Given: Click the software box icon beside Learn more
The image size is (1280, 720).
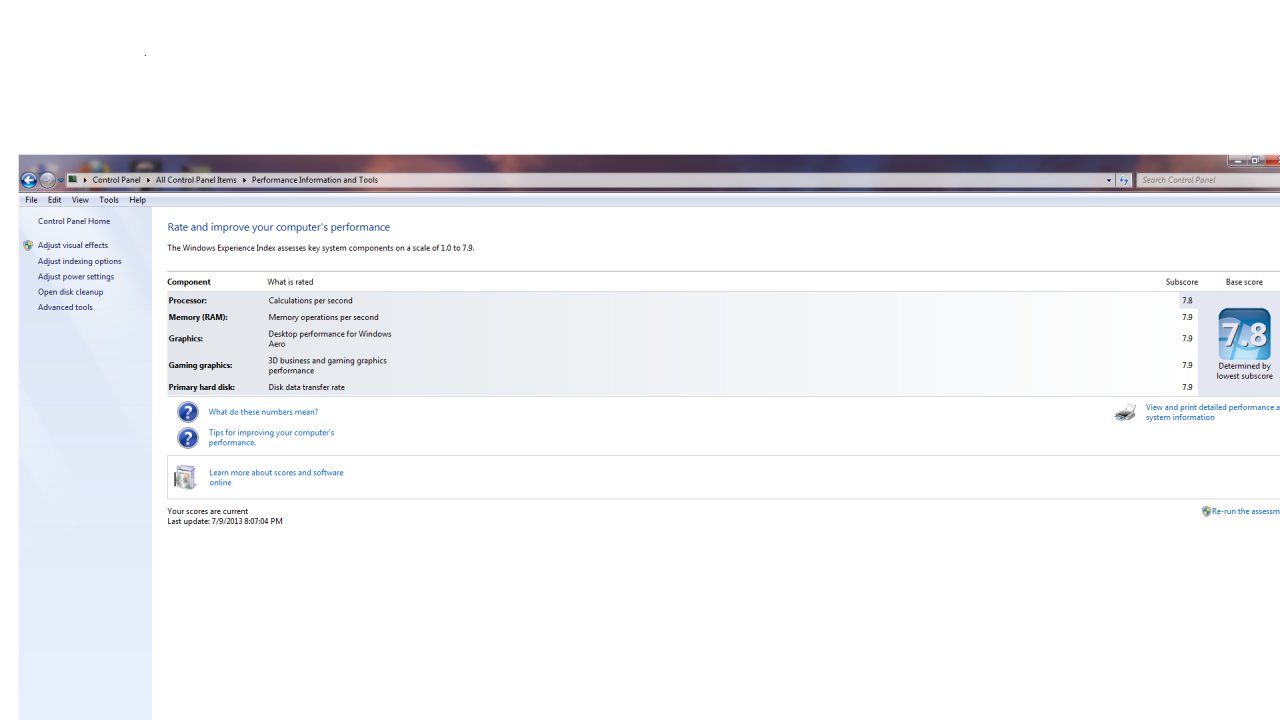Looking at the screenshot, I should (x=186, y=478).
